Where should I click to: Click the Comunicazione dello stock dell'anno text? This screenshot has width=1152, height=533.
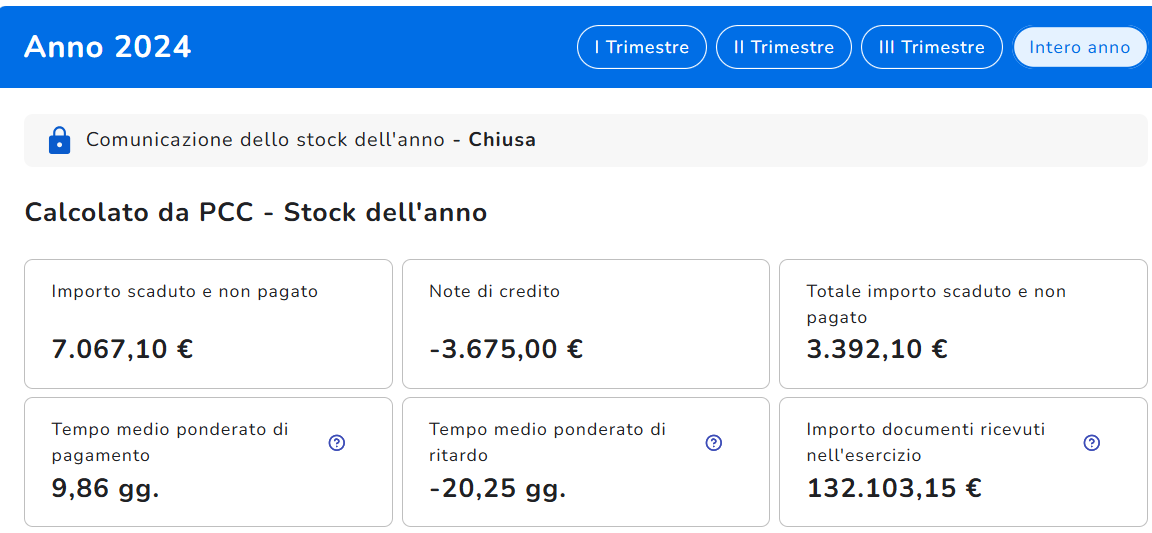click(x=265, y=140)
